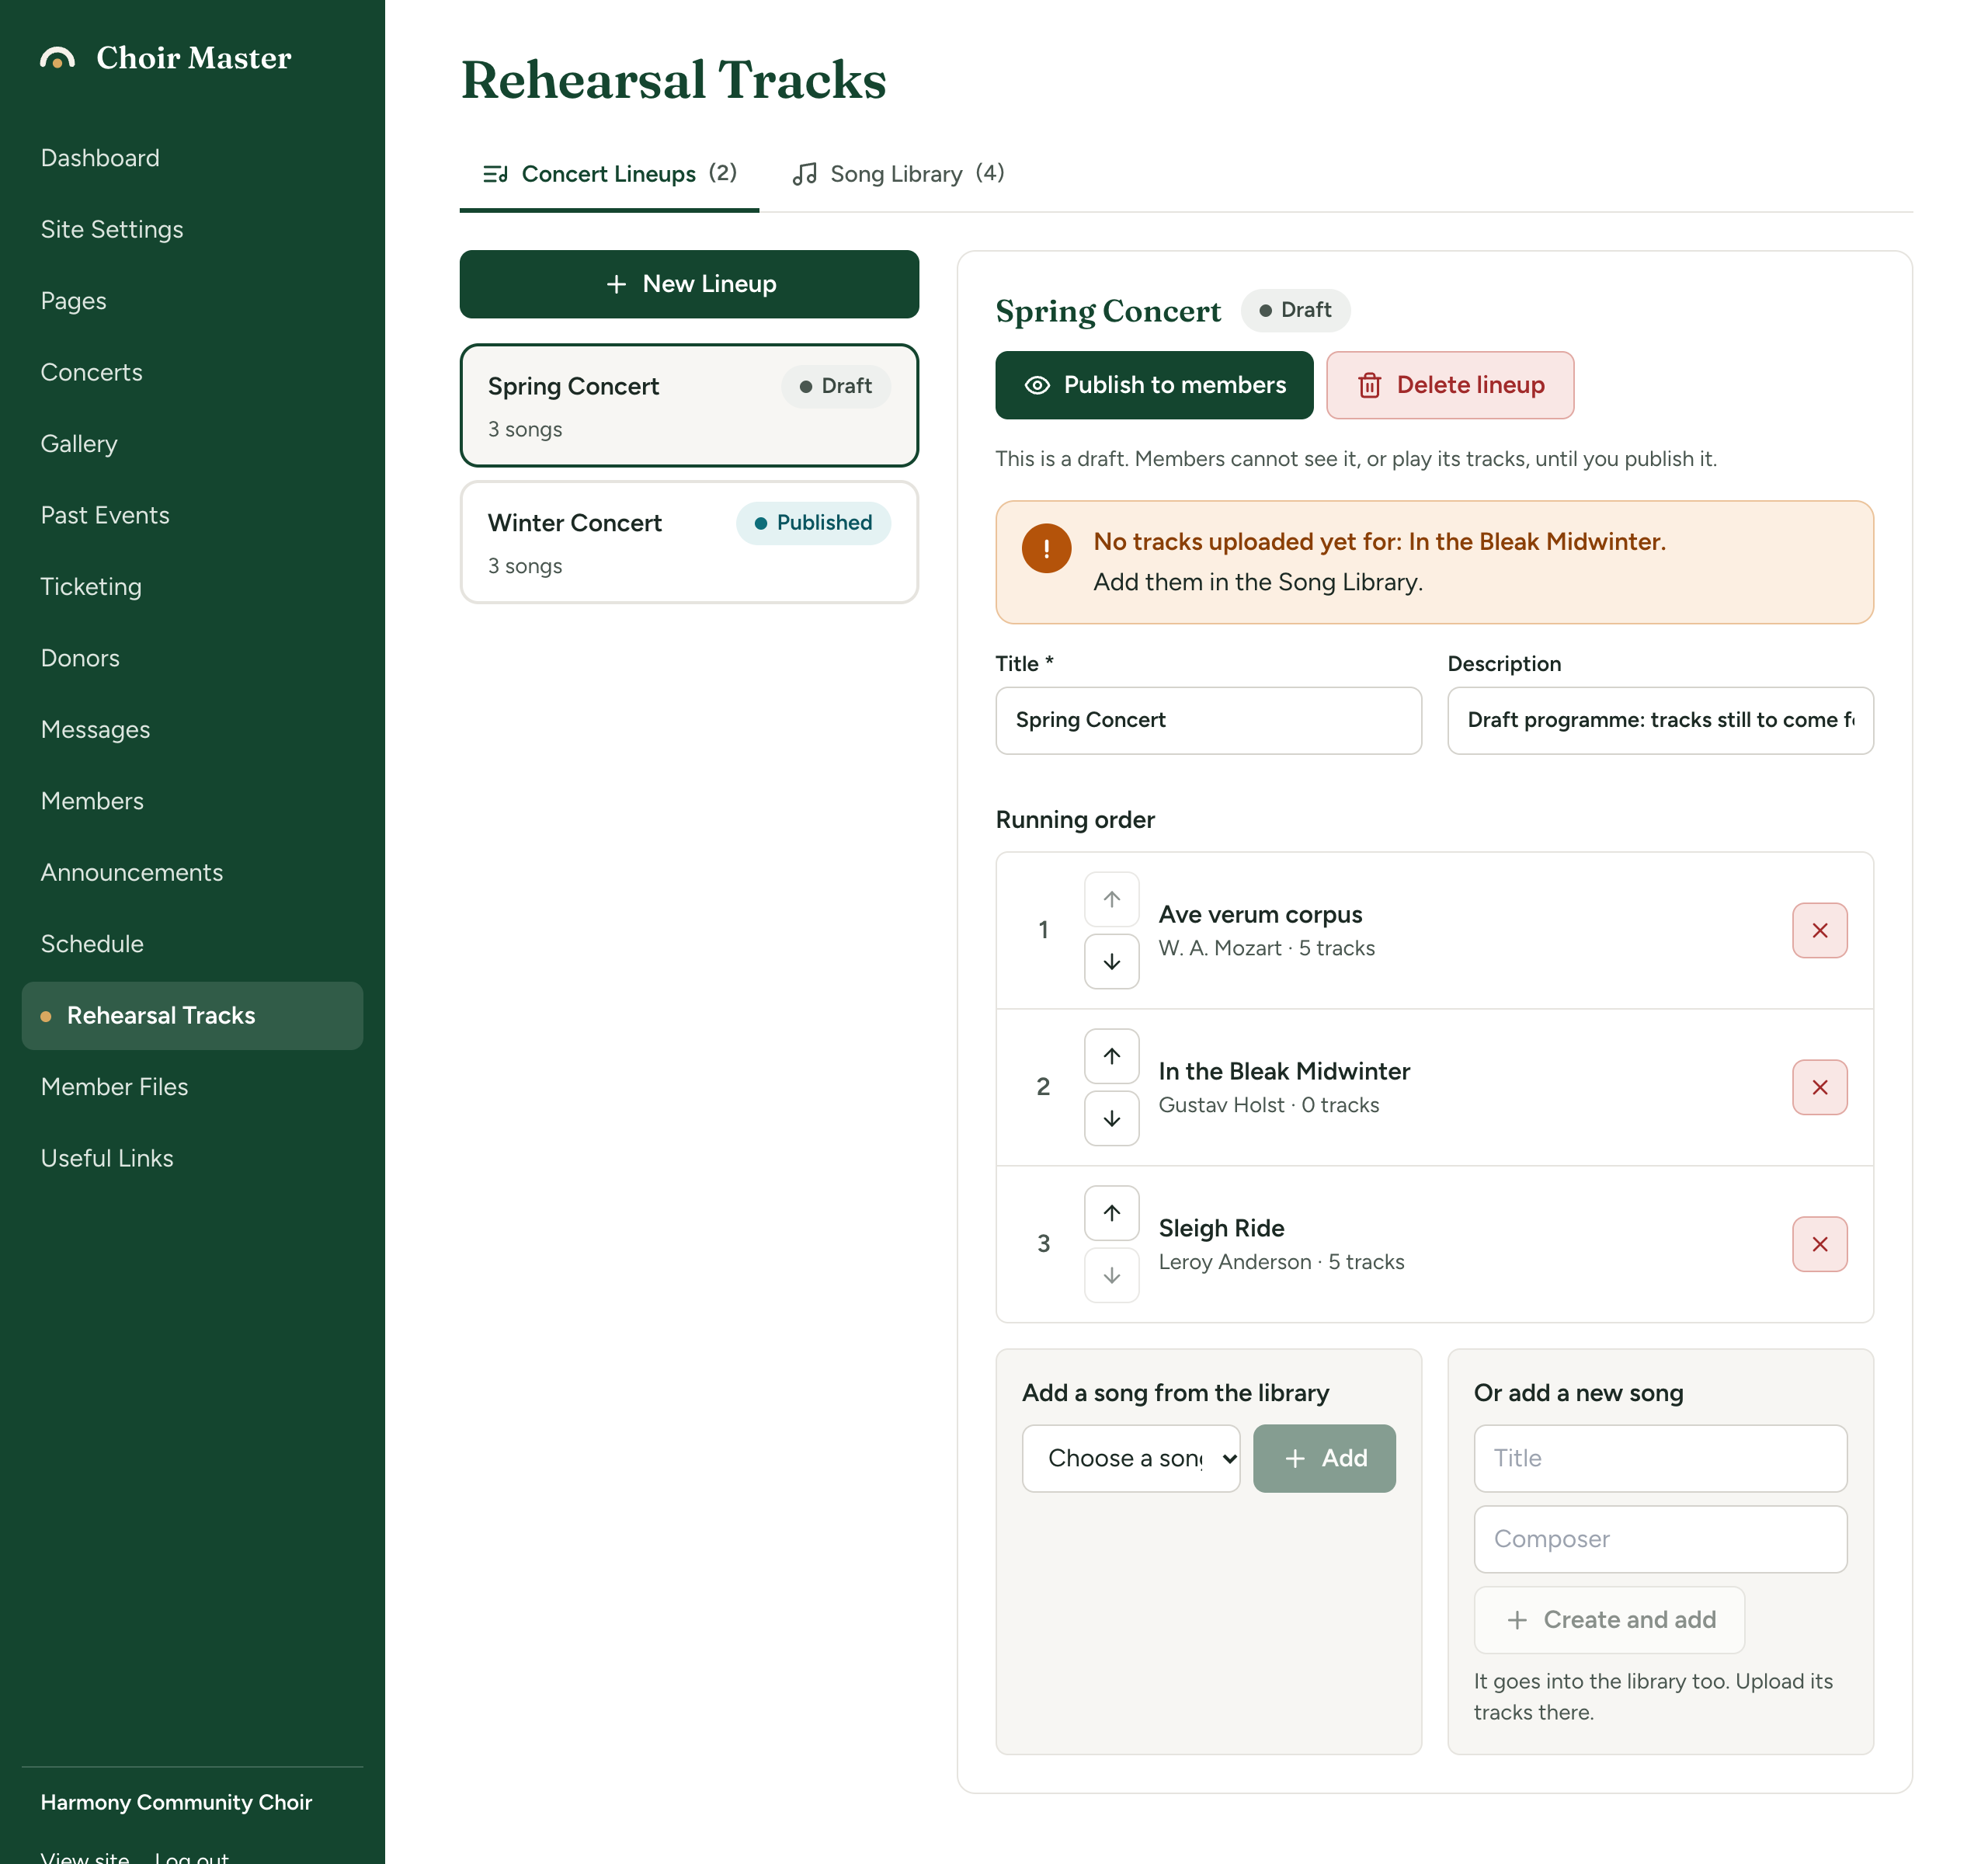Move Sleigh Ride up in order
This screenshot has height=1864, width=1988.
coord(1111,1213)
